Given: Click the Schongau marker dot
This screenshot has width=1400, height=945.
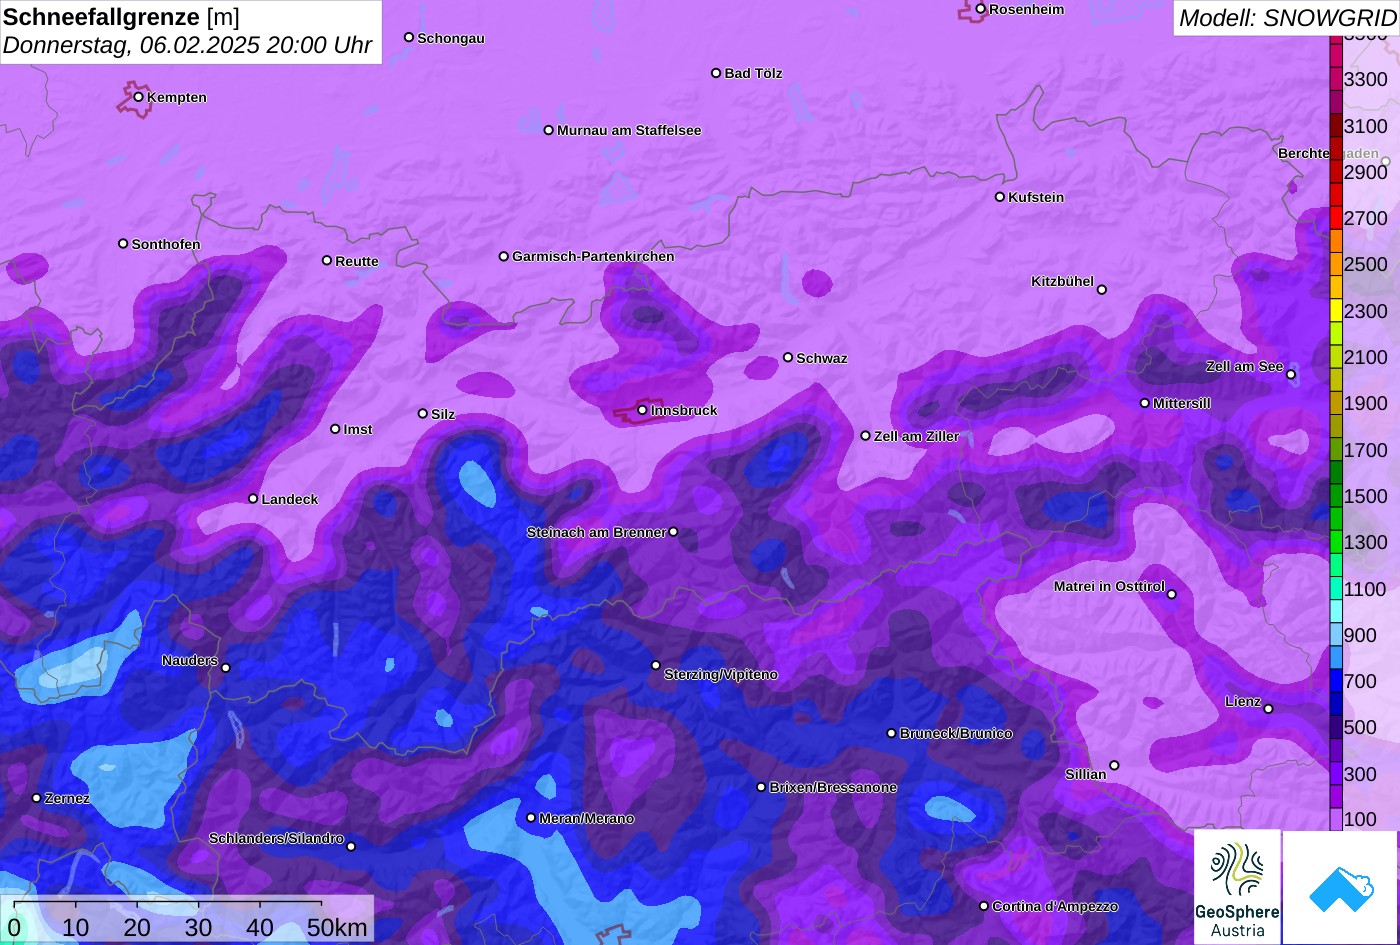Looking at the screenshot, I should [409, 37].
